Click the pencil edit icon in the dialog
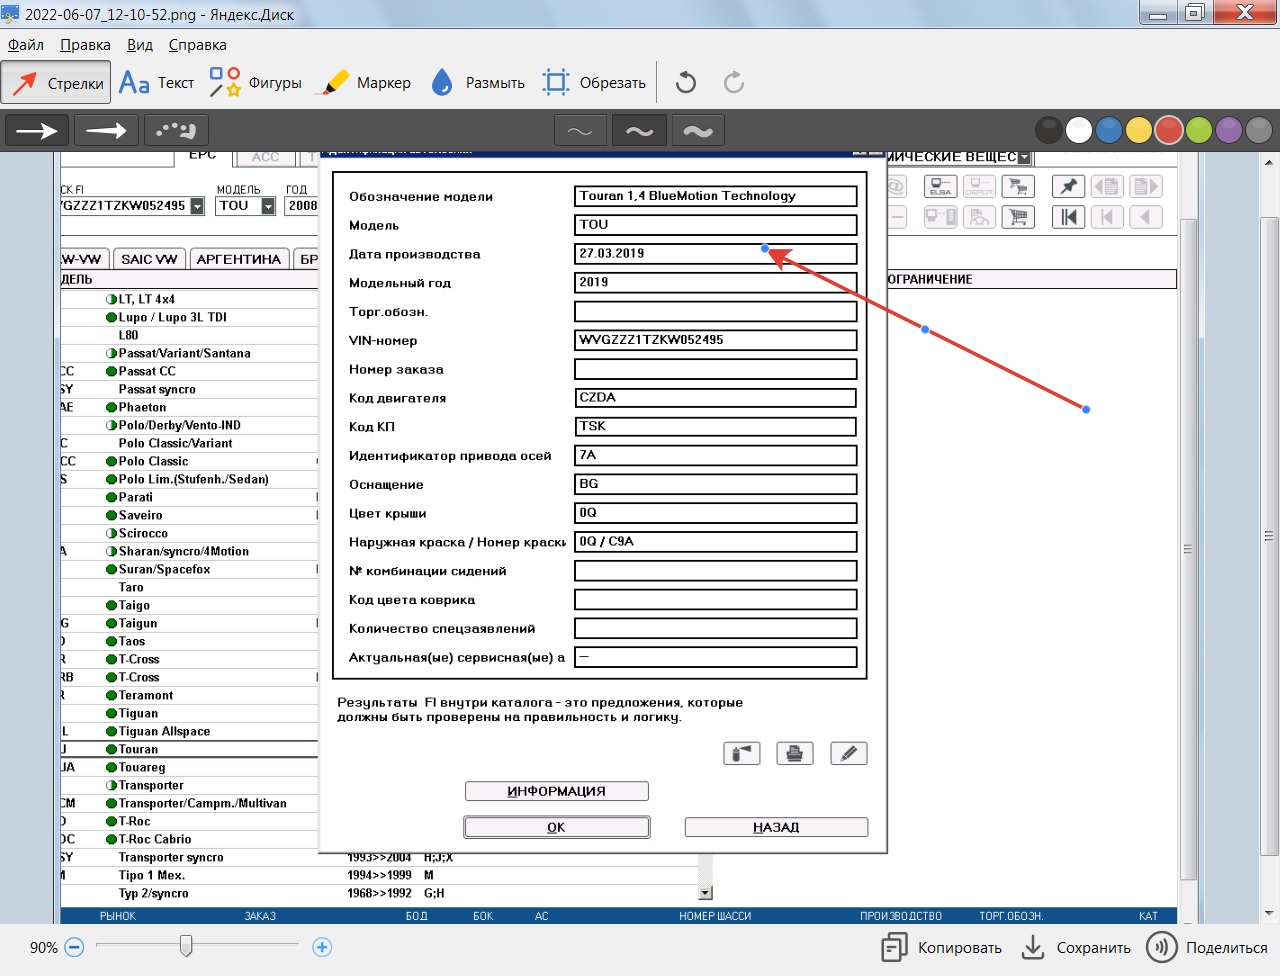The height and width of the screenshot is (976, 1280). click(849, 753)
